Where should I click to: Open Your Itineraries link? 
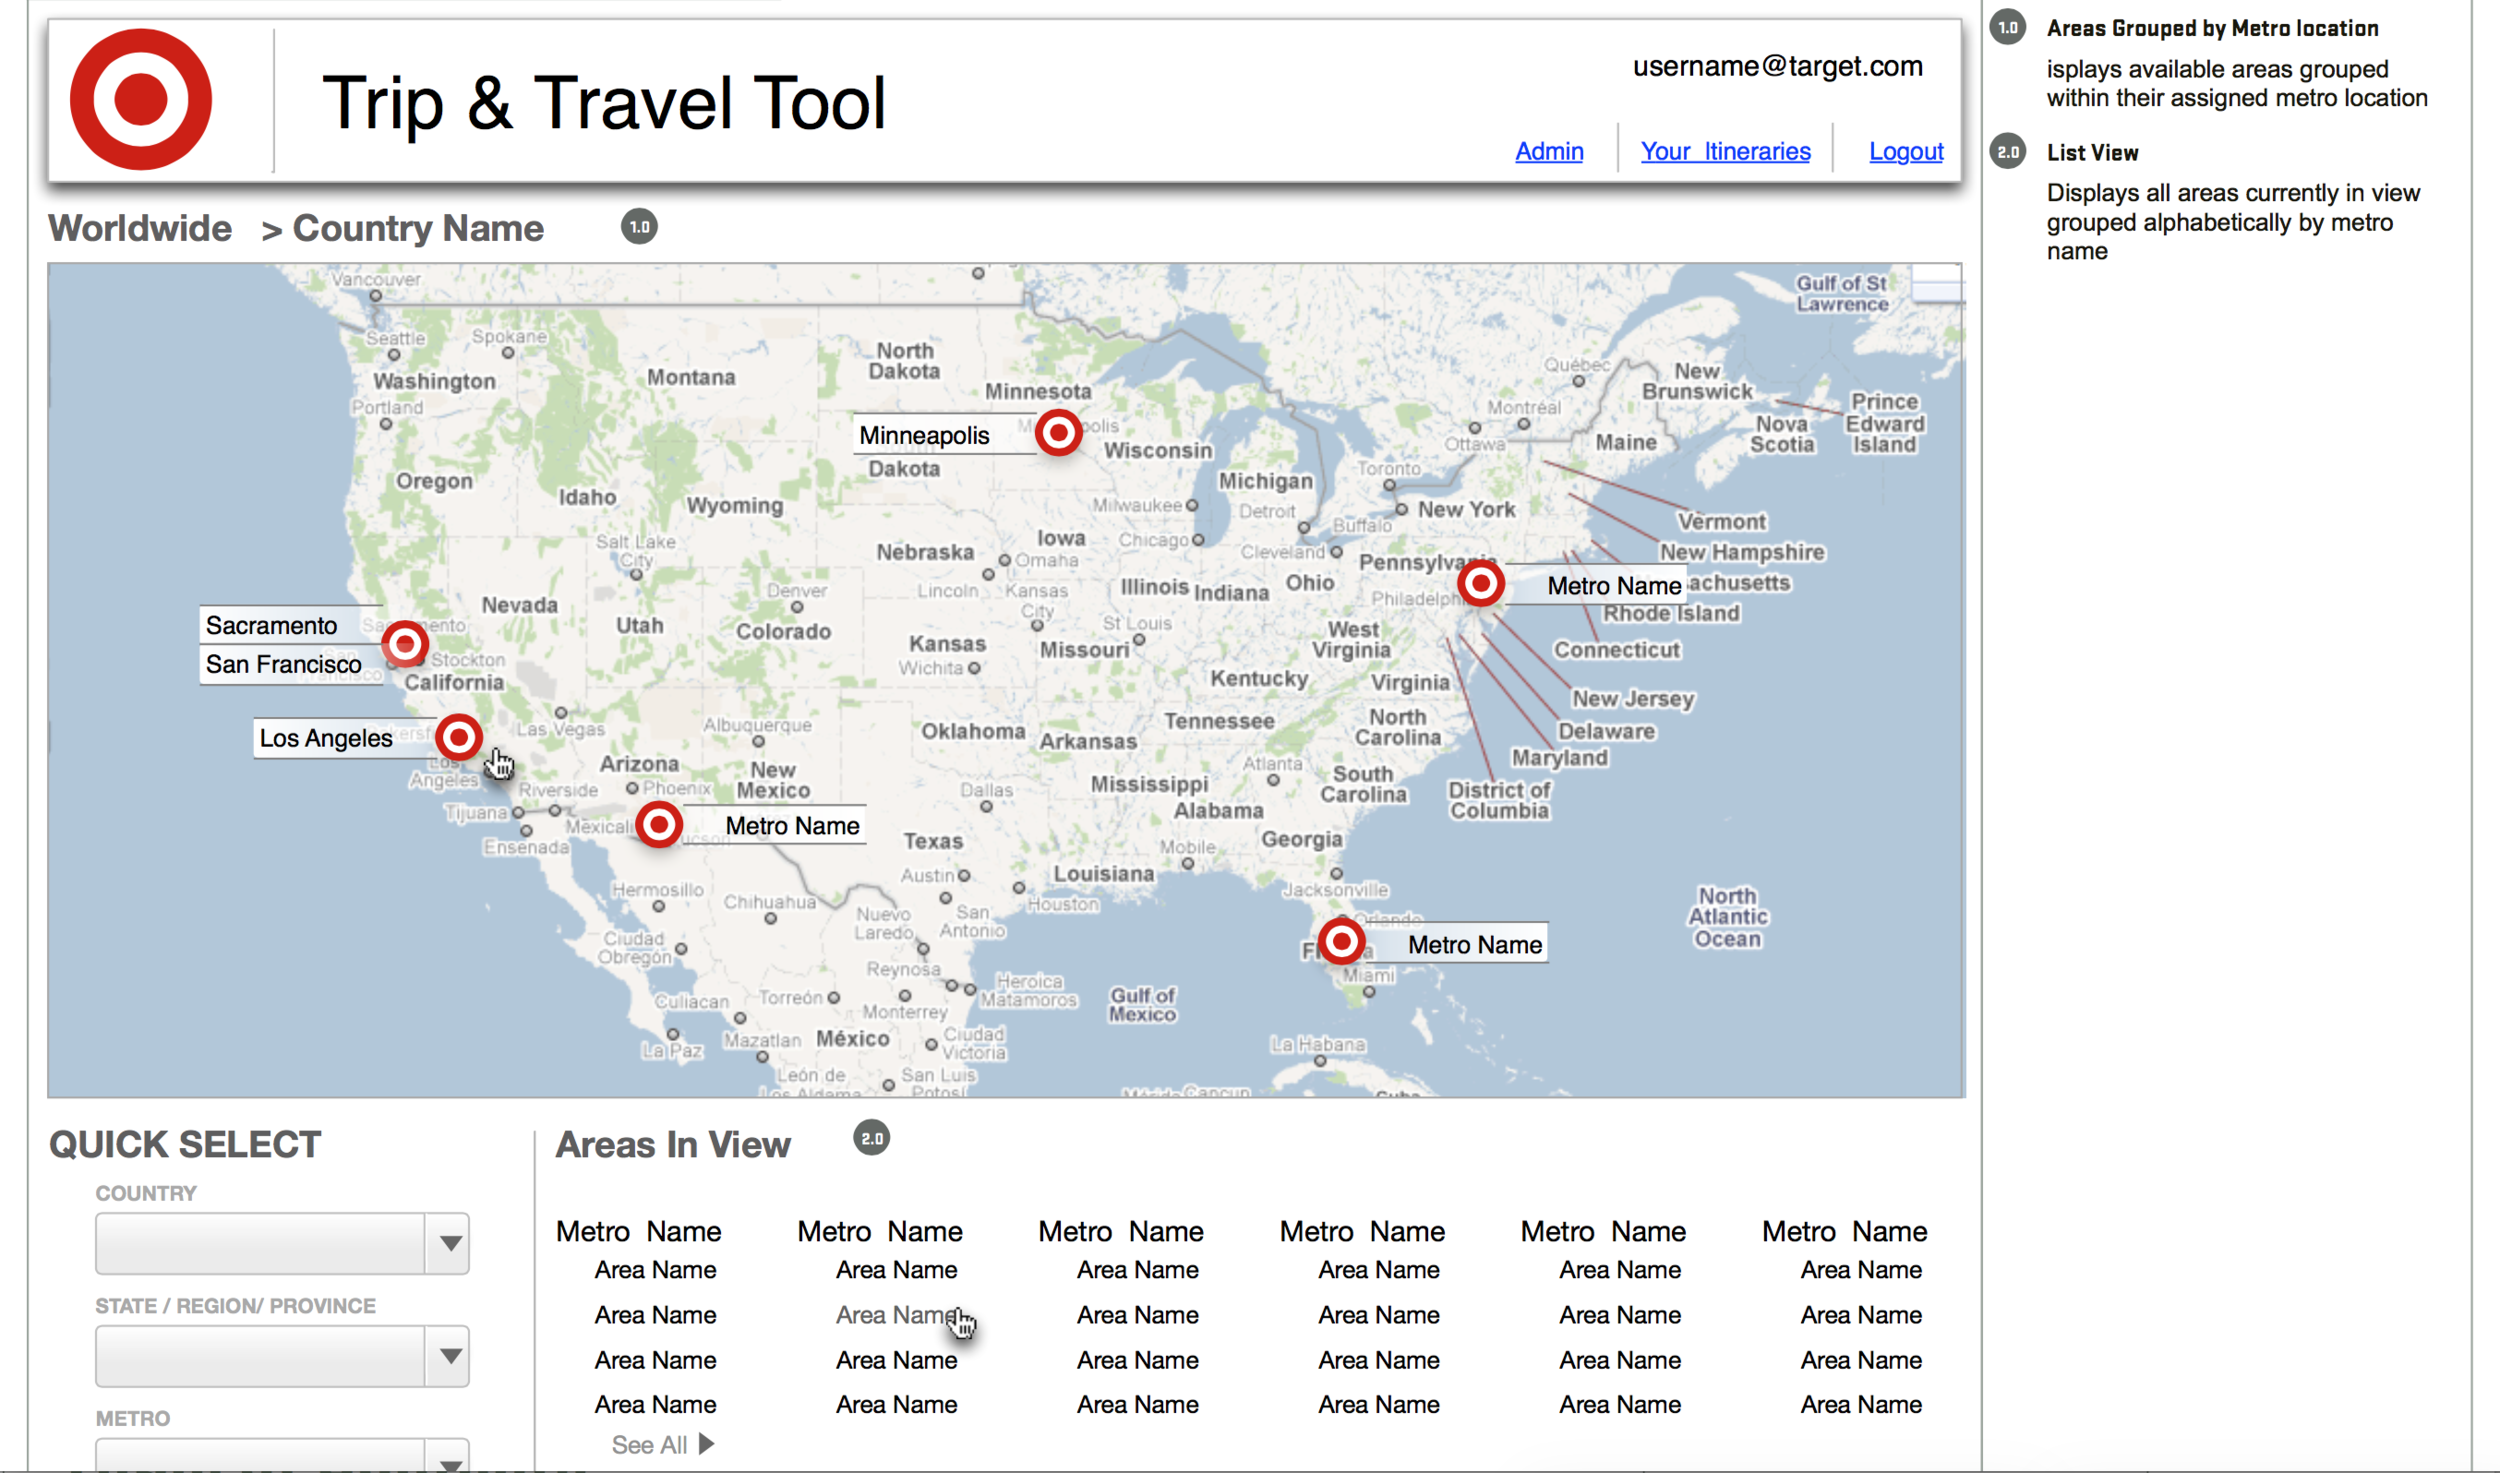click(x=1725, y=151)
